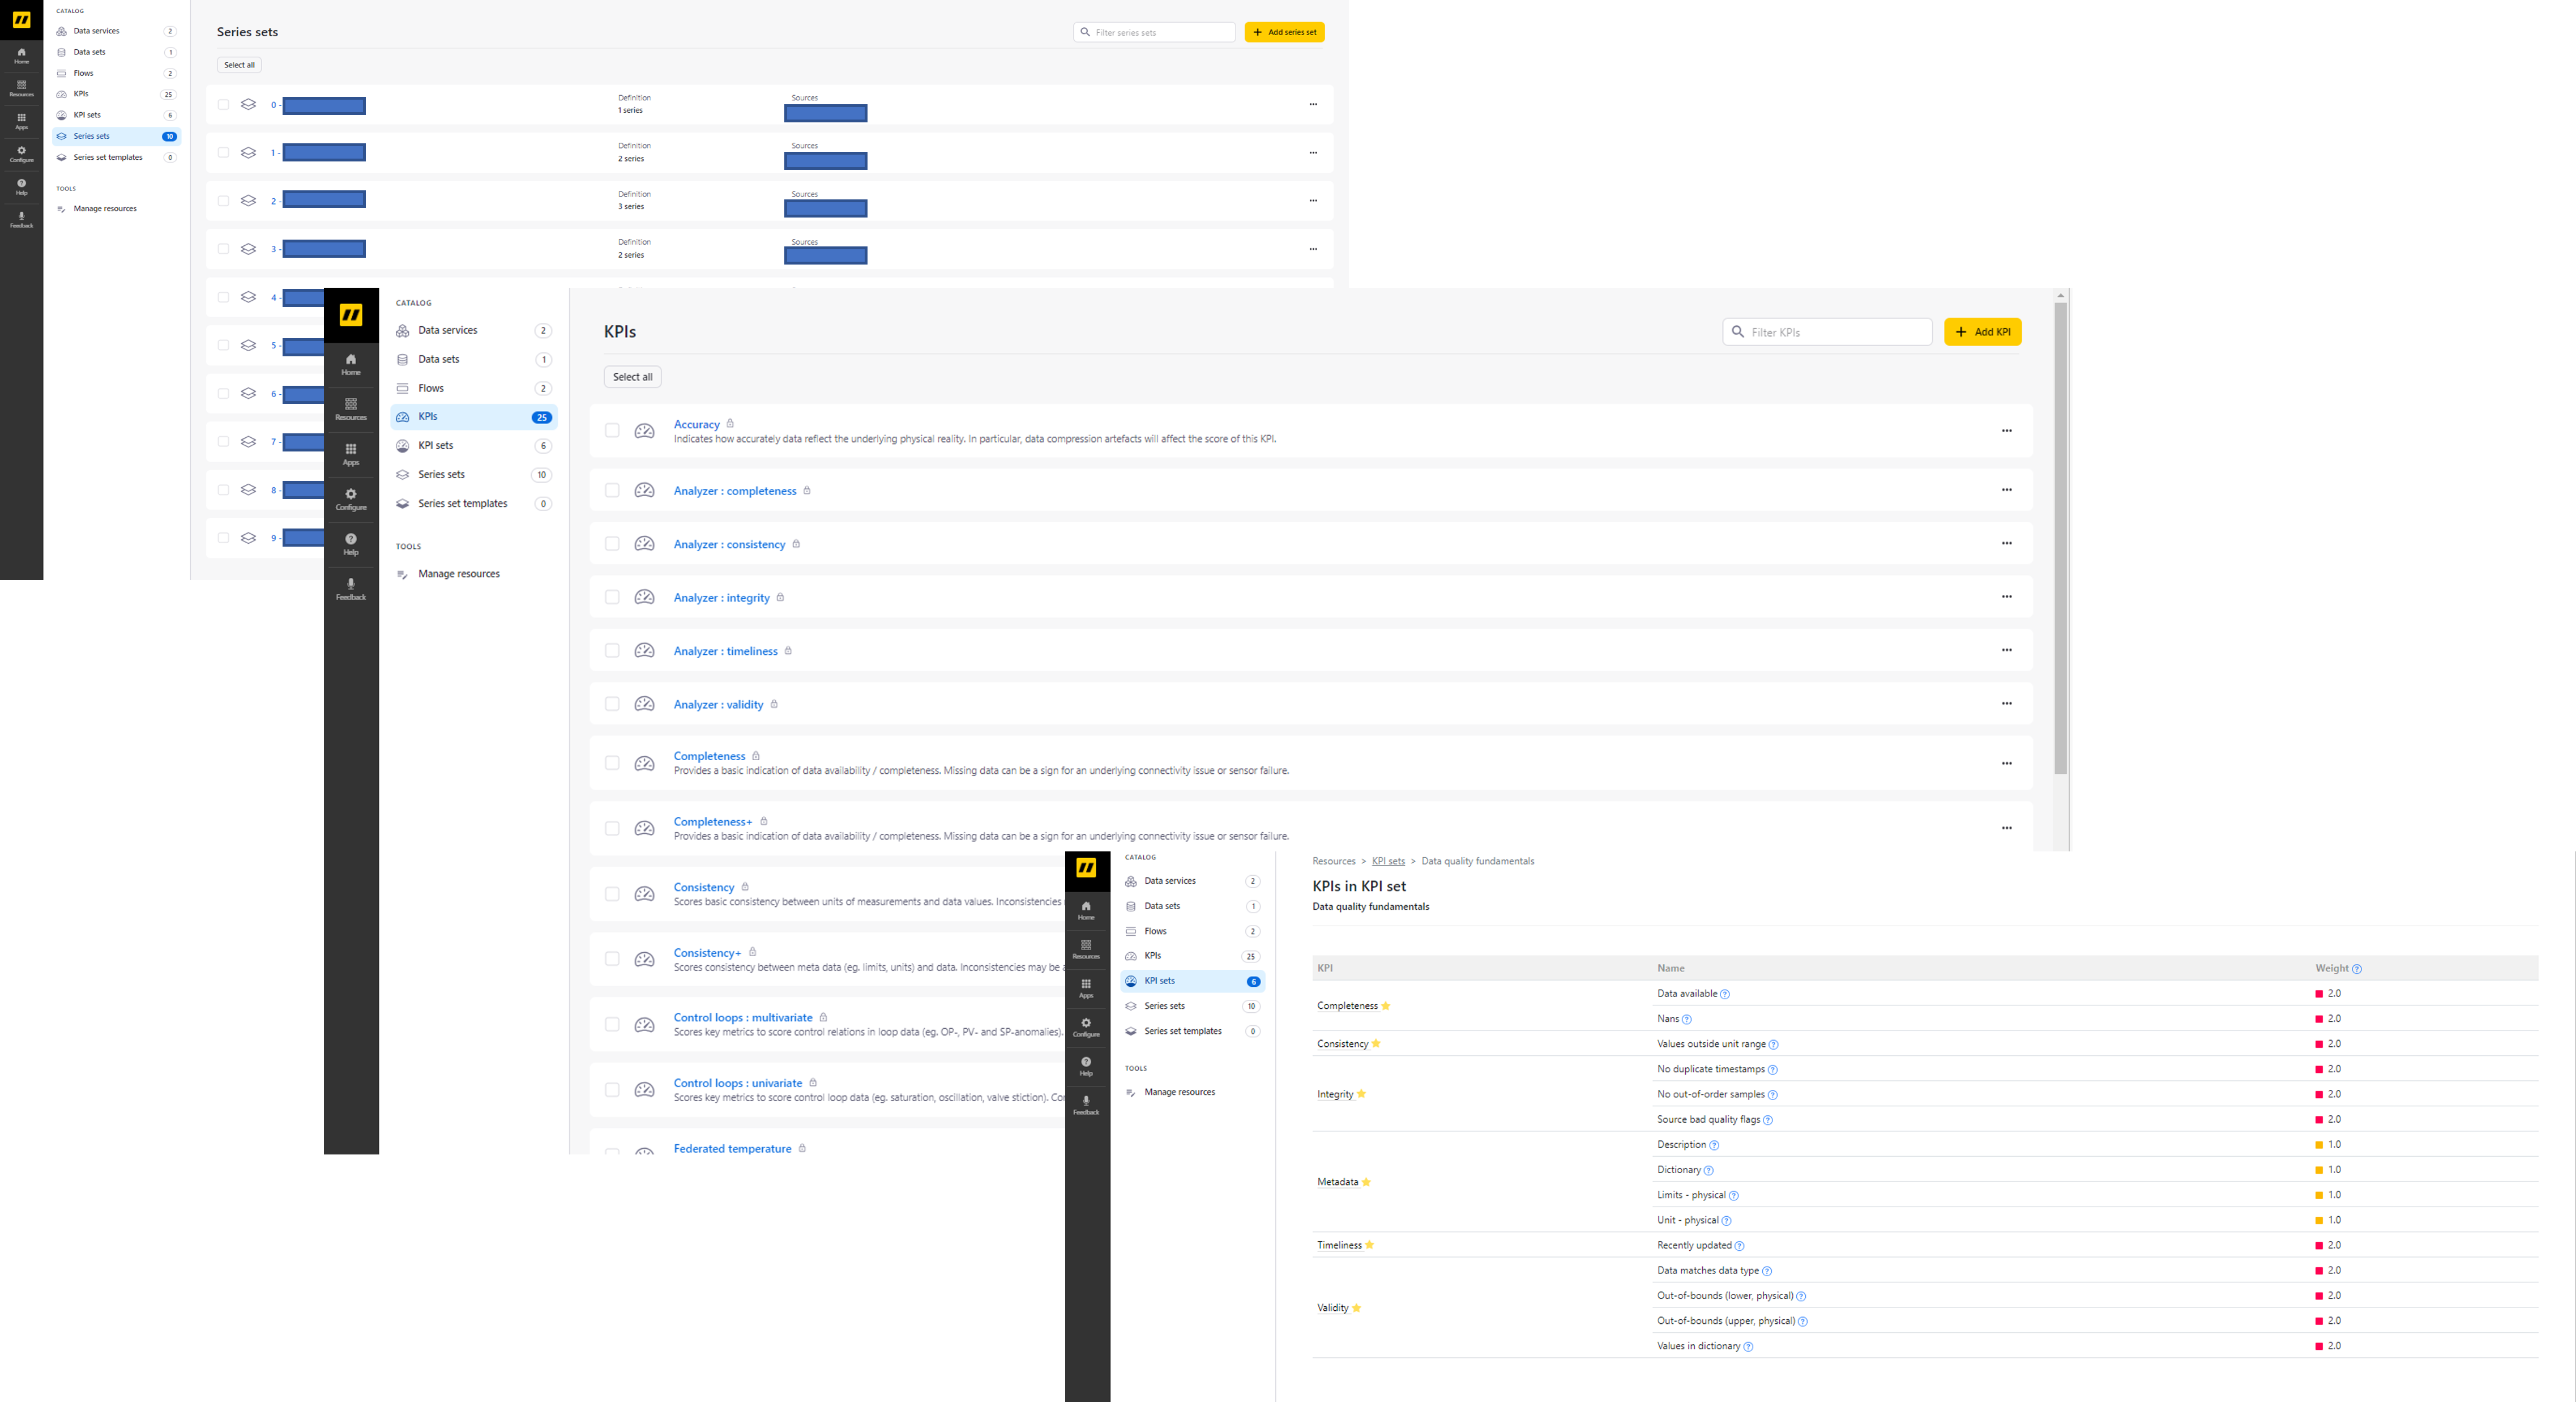Click the red weight indicator next to Nans
The width and height of the screenshot is (2576, 1402).
[x=2320, y=1018]
